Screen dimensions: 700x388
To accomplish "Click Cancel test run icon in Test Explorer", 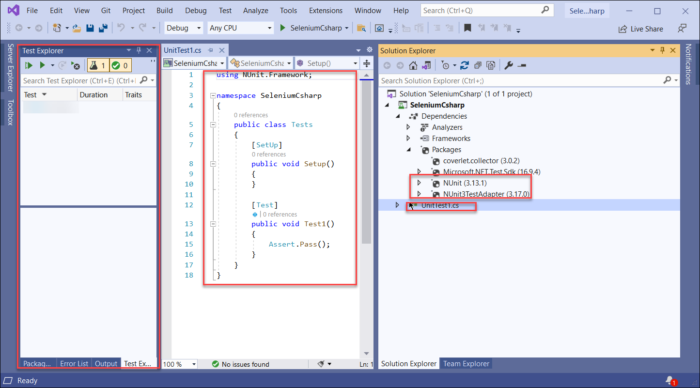I will click(75, 66).
